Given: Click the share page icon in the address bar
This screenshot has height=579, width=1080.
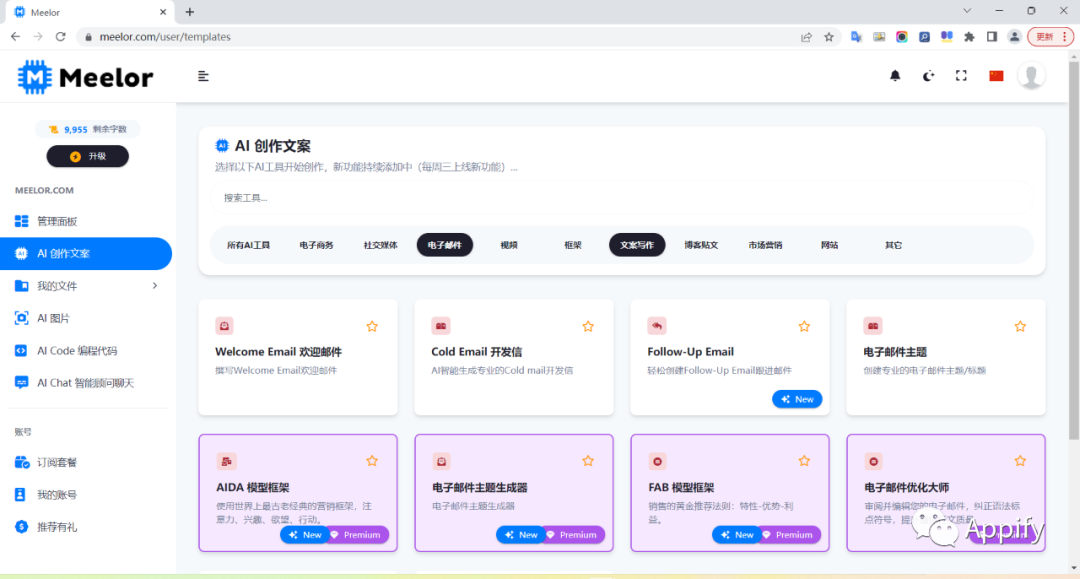Looking at the screenshot, I should tap(806, 36).
